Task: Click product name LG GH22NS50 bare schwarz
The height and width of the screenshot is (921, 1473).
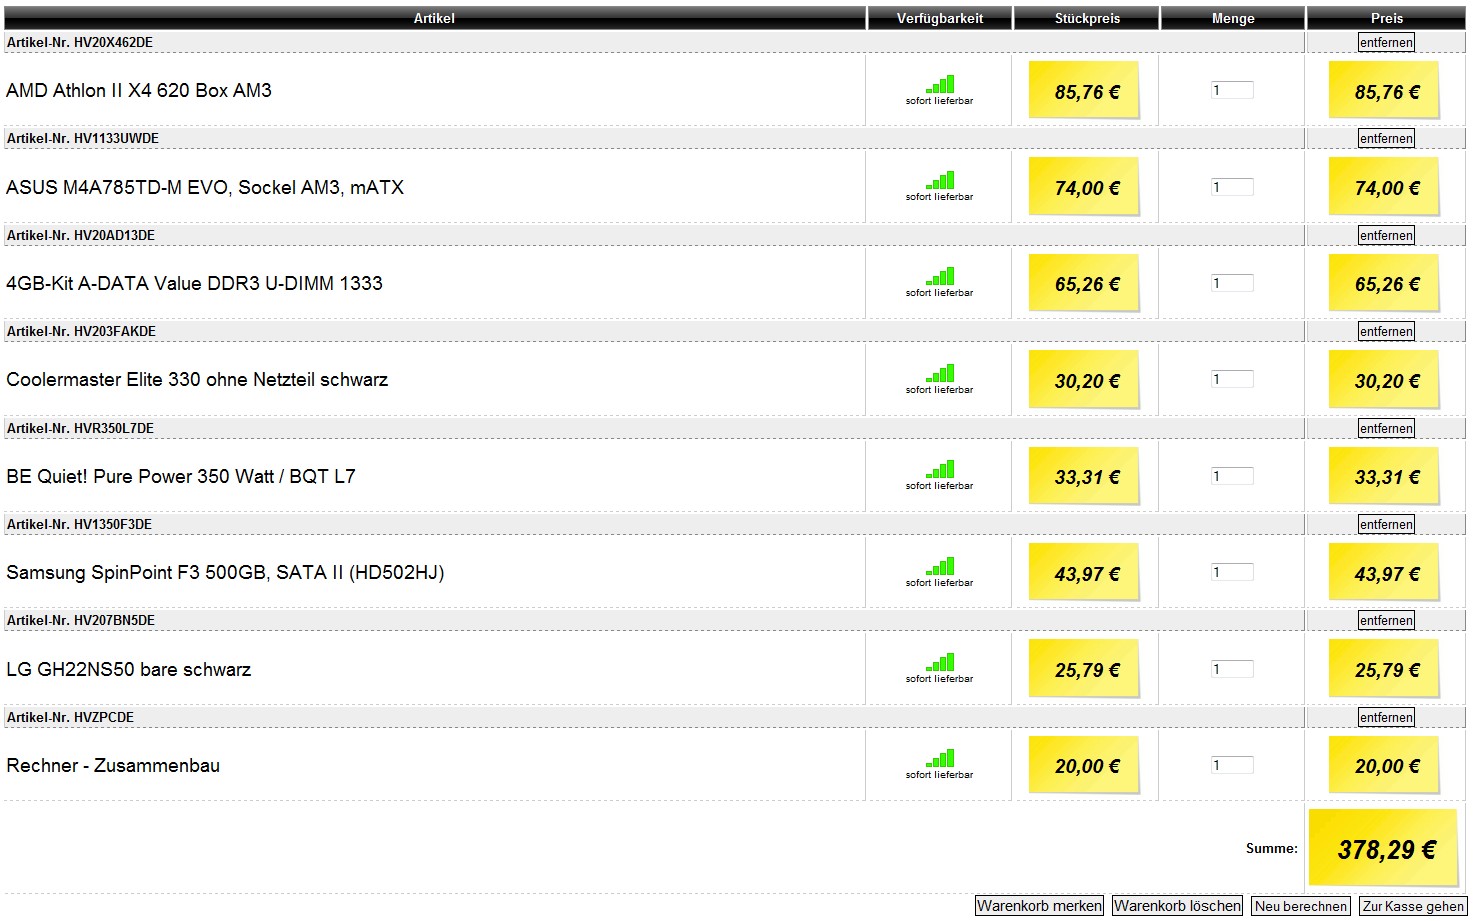Action: tap(129, 669)
